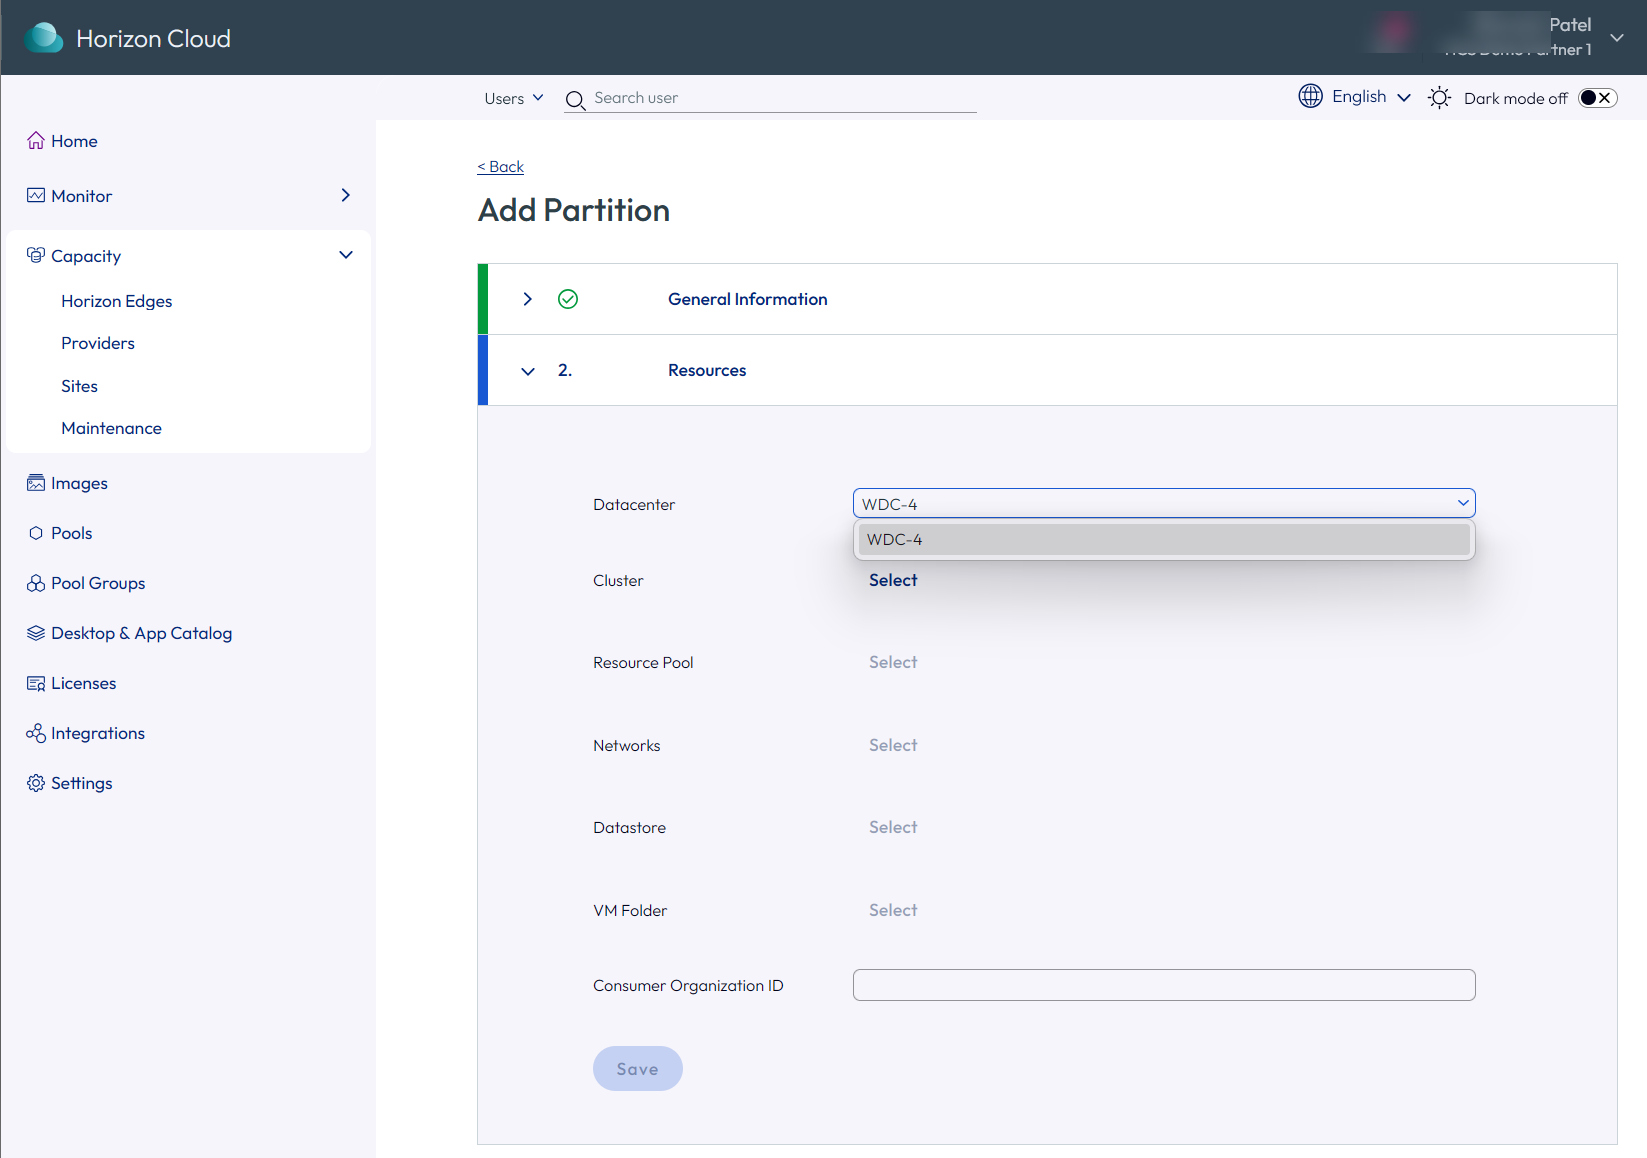Open the Datacenter combo box

(1164, 504)
